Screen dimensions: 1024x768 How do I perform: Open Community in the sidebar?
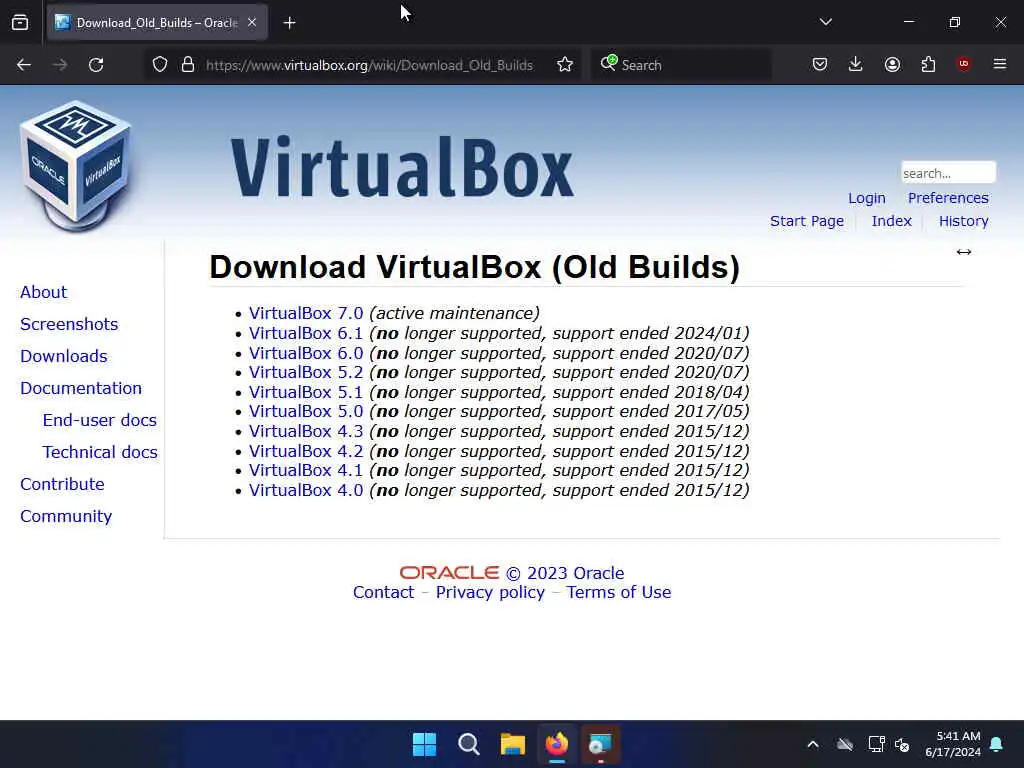[x=66, y=516]
